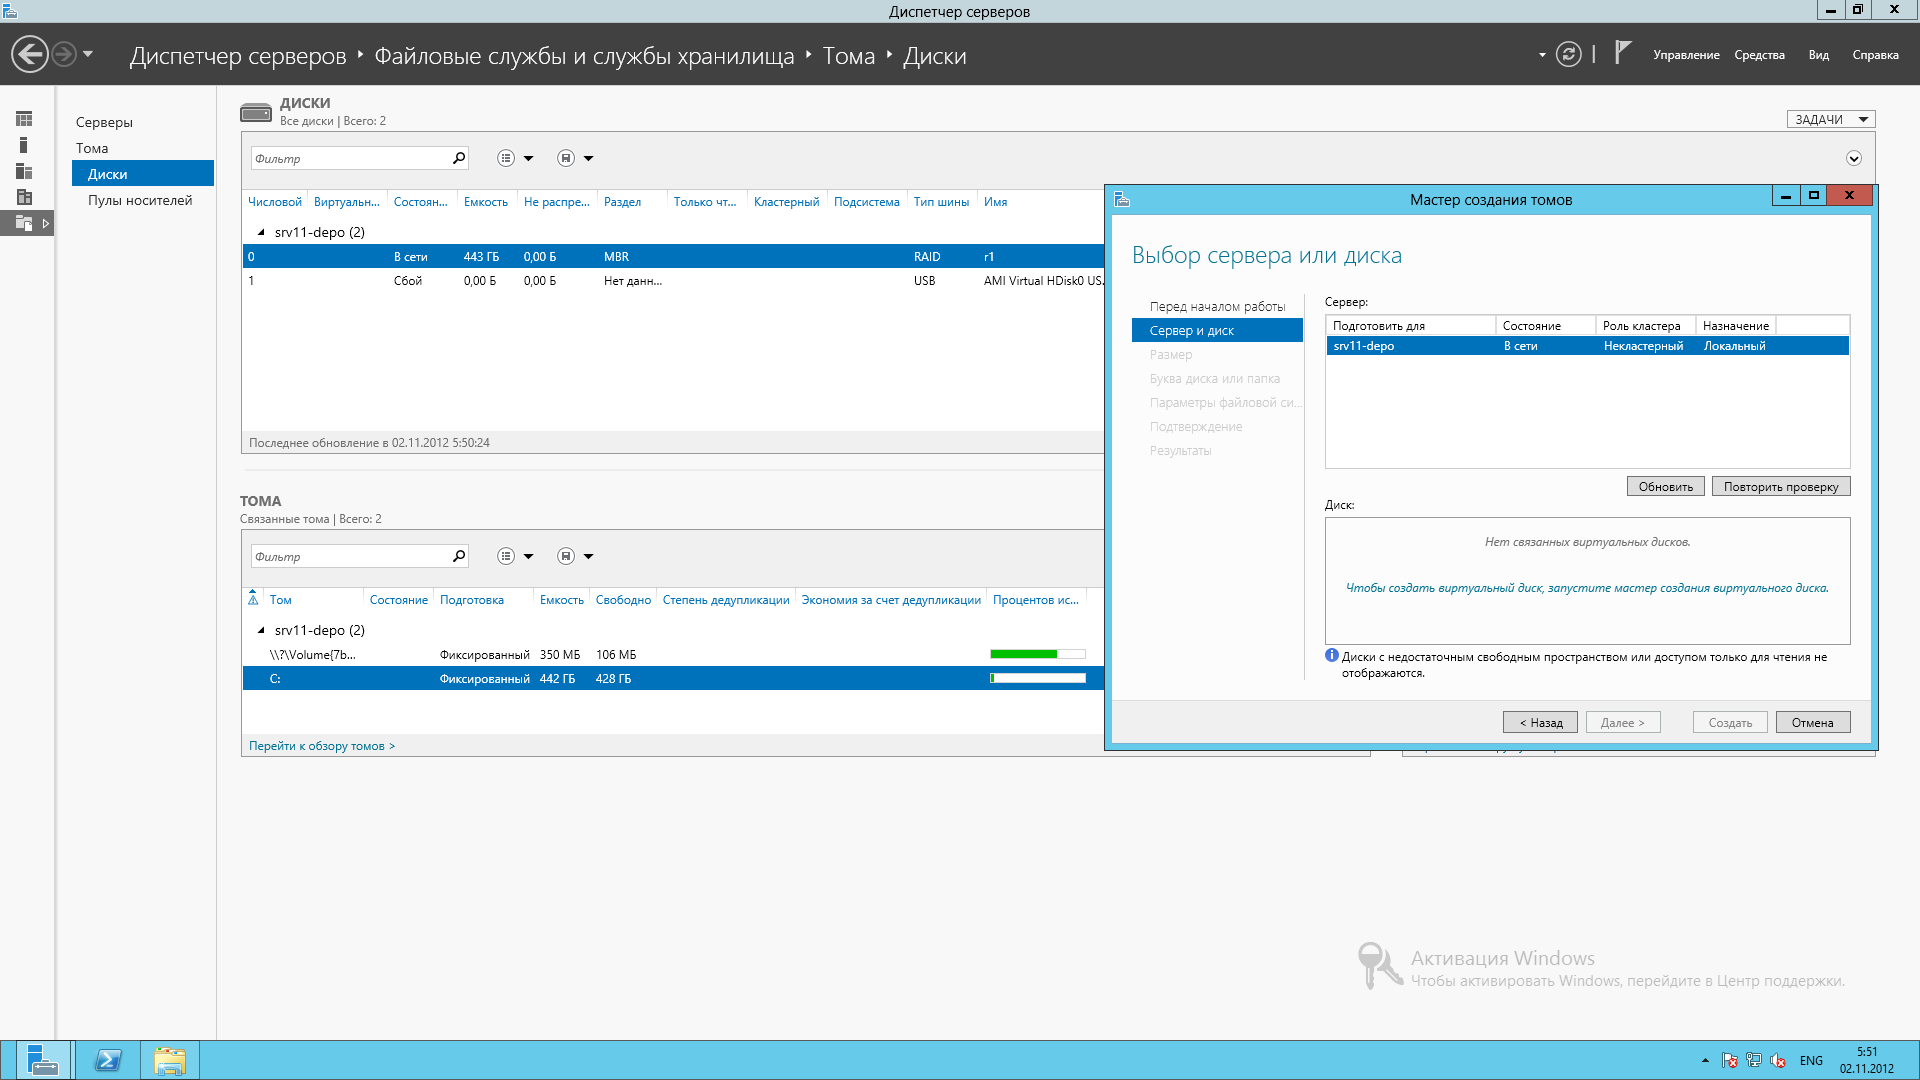Click usage bar of C: volume
This screenshot has width=1920, height=1080.
coord(1038,678)
